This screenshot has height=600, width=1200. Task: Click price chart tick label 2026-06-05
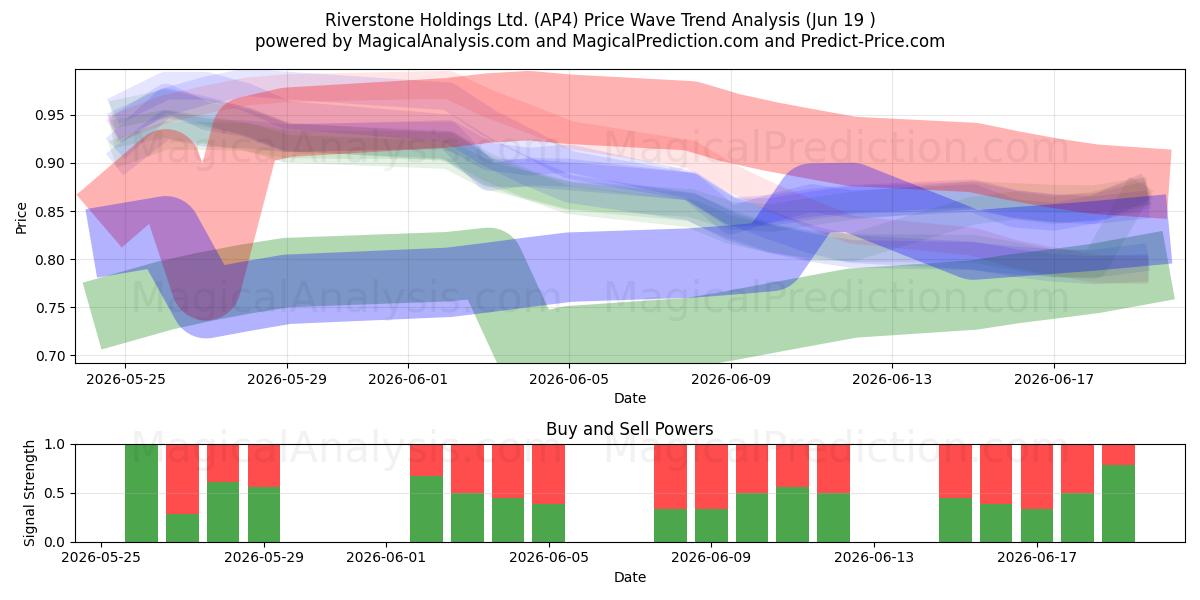click(x=569, y=379)
